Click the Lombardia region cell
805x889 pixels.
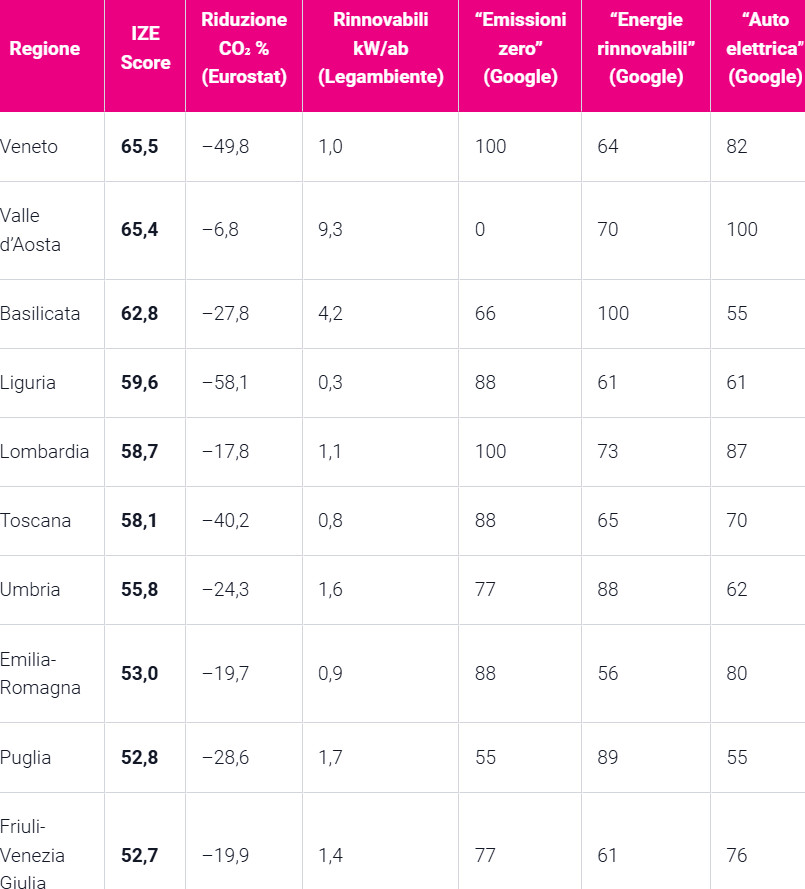(x=45, y=452)
